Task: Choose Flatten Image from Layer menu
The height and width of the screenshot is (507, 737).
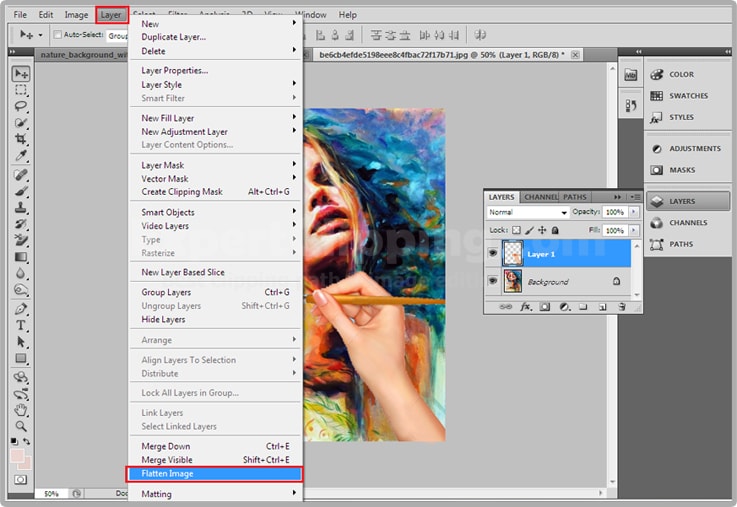Action: pos(215,474)
